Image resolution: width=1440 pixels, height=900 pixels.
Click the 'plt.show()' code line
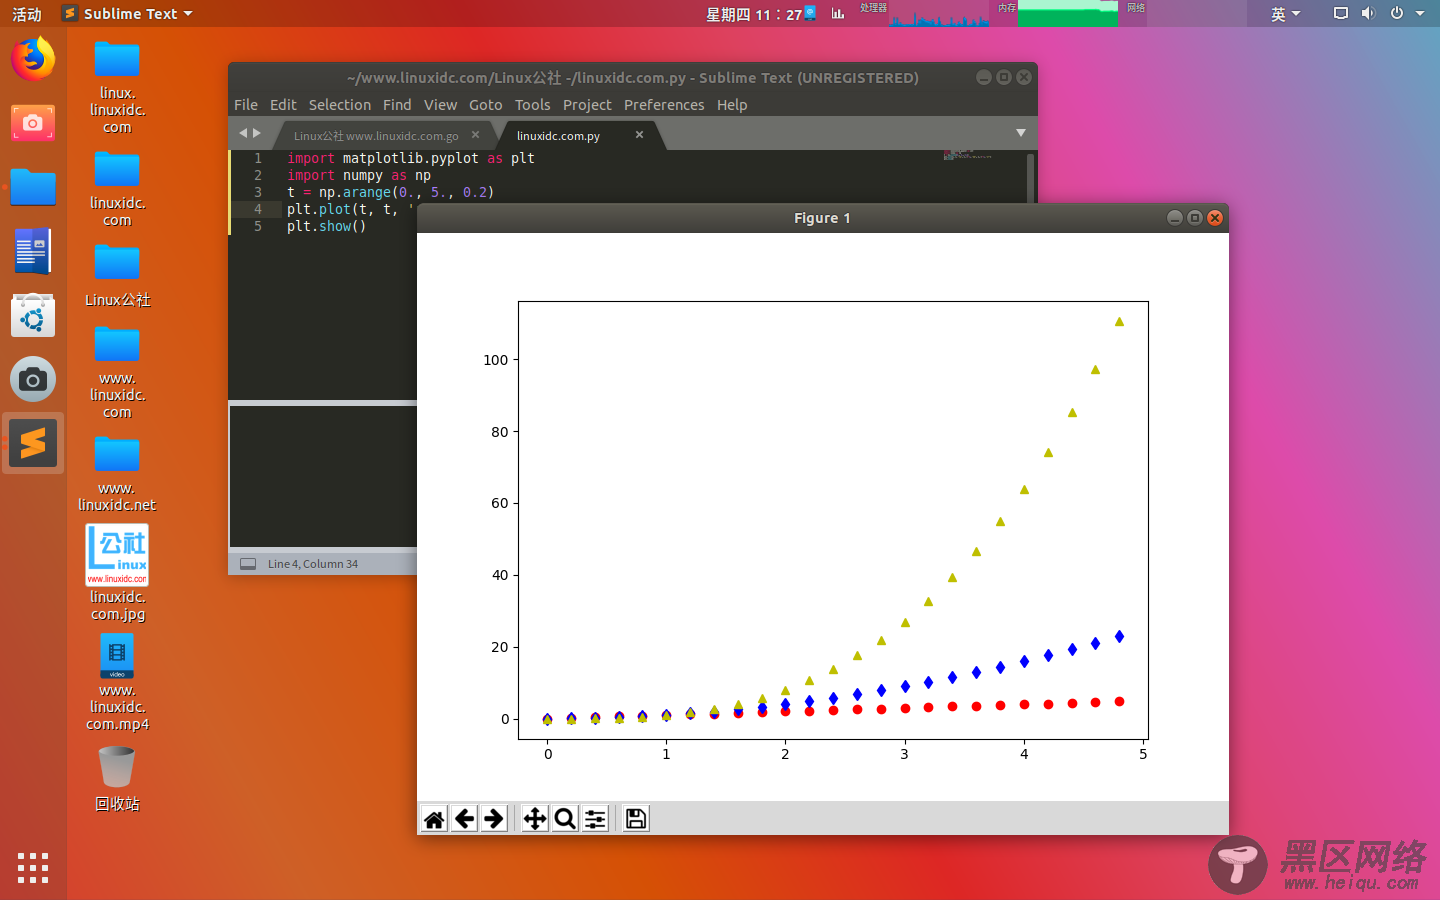tap(326, 226)
